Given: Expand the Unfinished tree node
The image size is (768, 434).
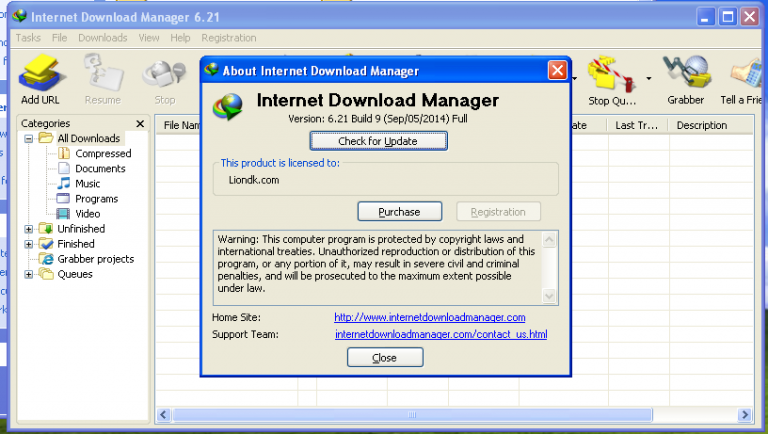Looking at the screenshot, I should click(x=29, y=229).
